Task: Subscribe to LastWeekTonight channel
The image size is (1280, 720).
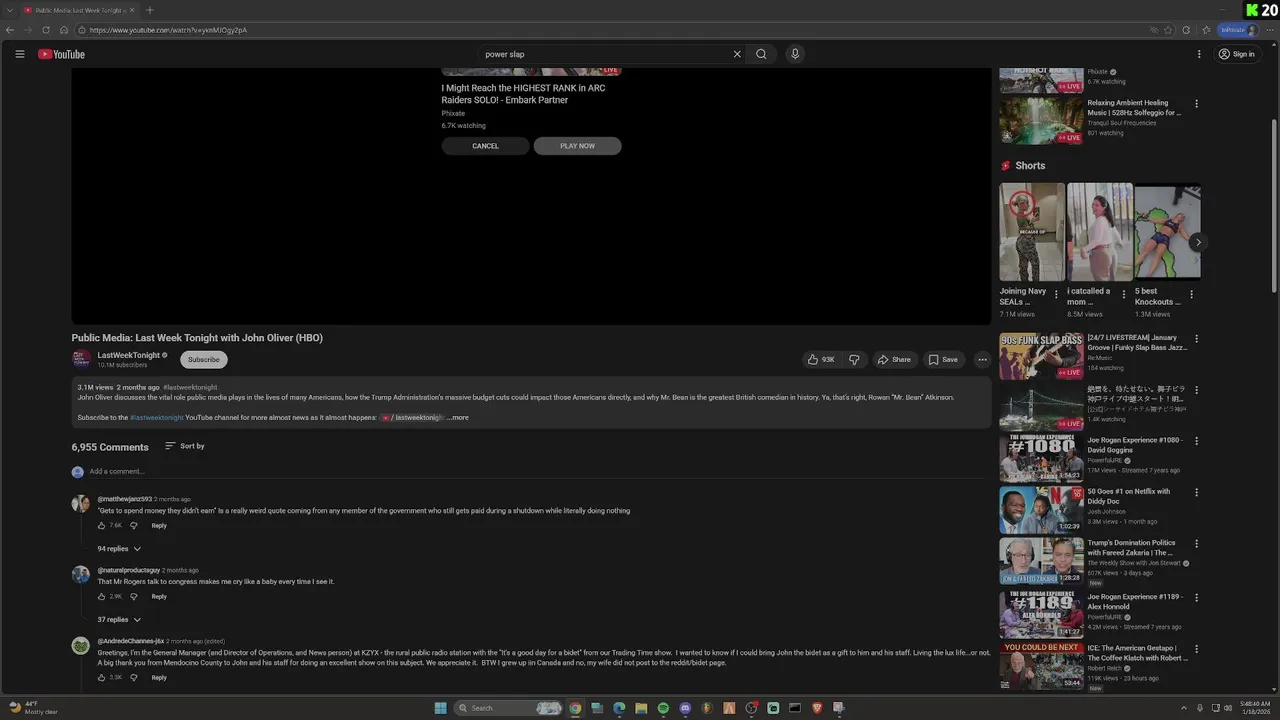Action: (204, 360)
